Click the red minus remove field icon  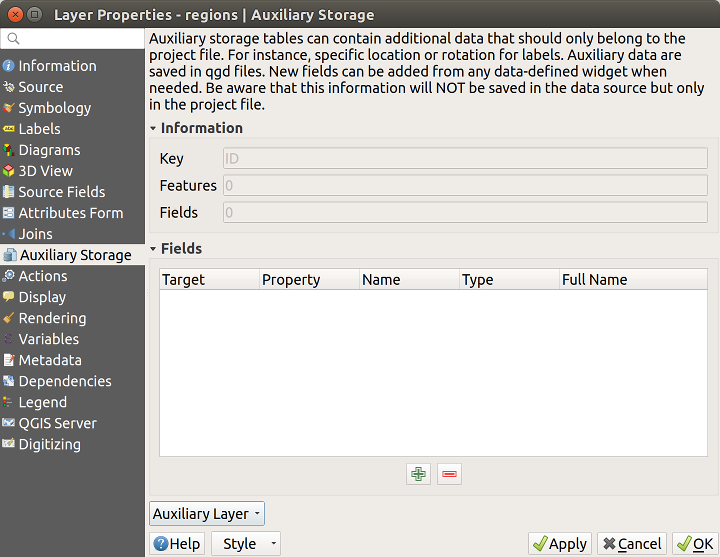[449, 474]
